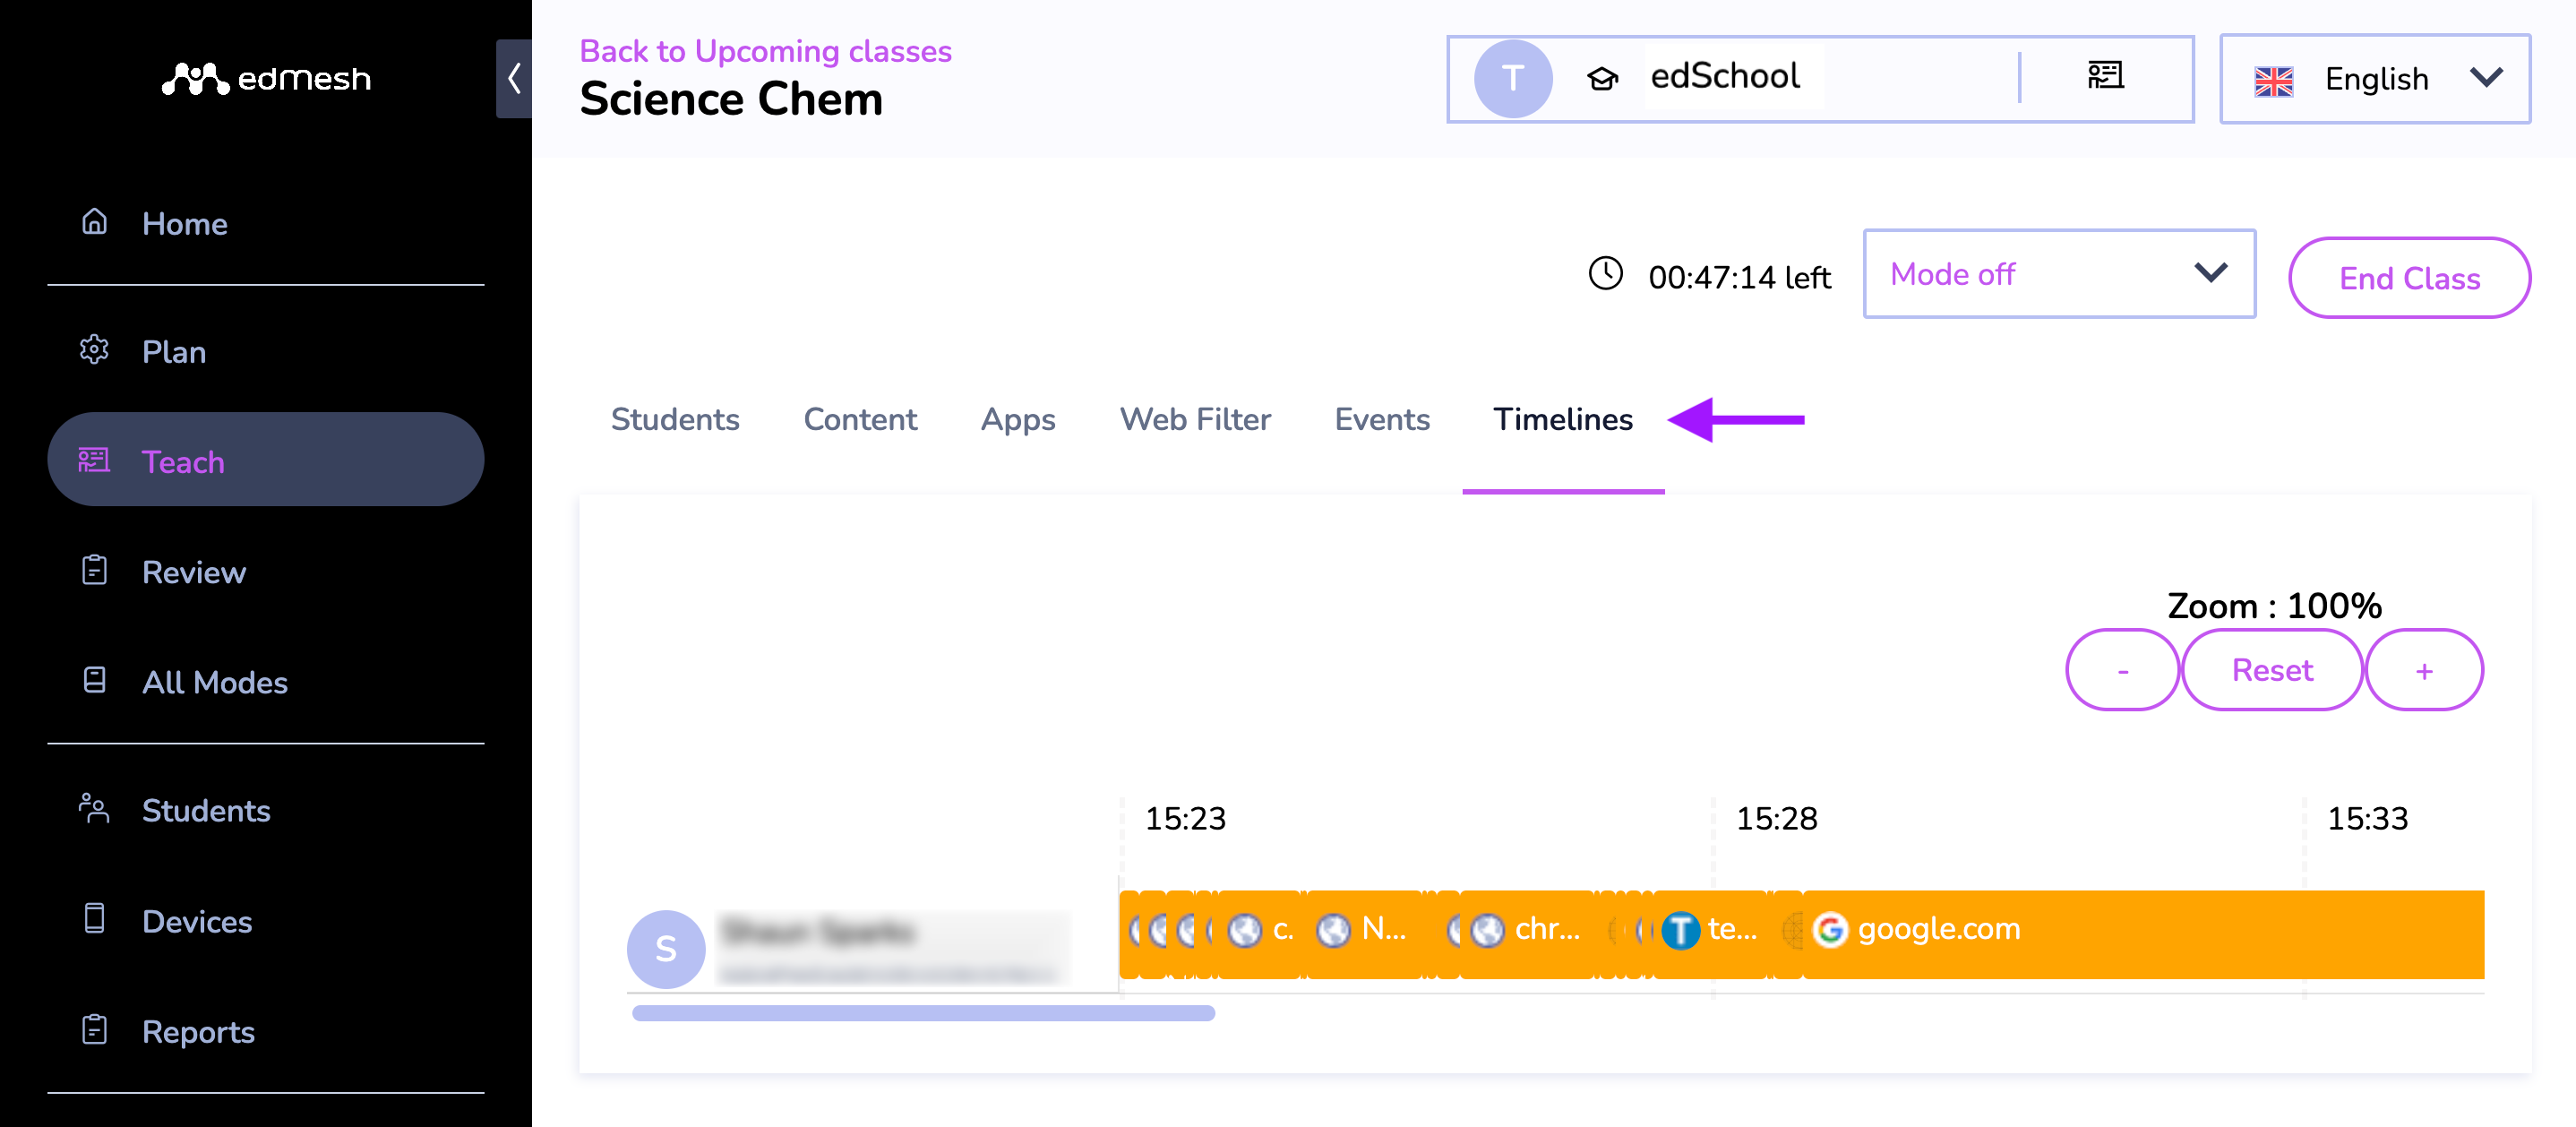Click the T user avatar
Viewport: 2576px width, 1127px height.
click(x=1513, y=78)
